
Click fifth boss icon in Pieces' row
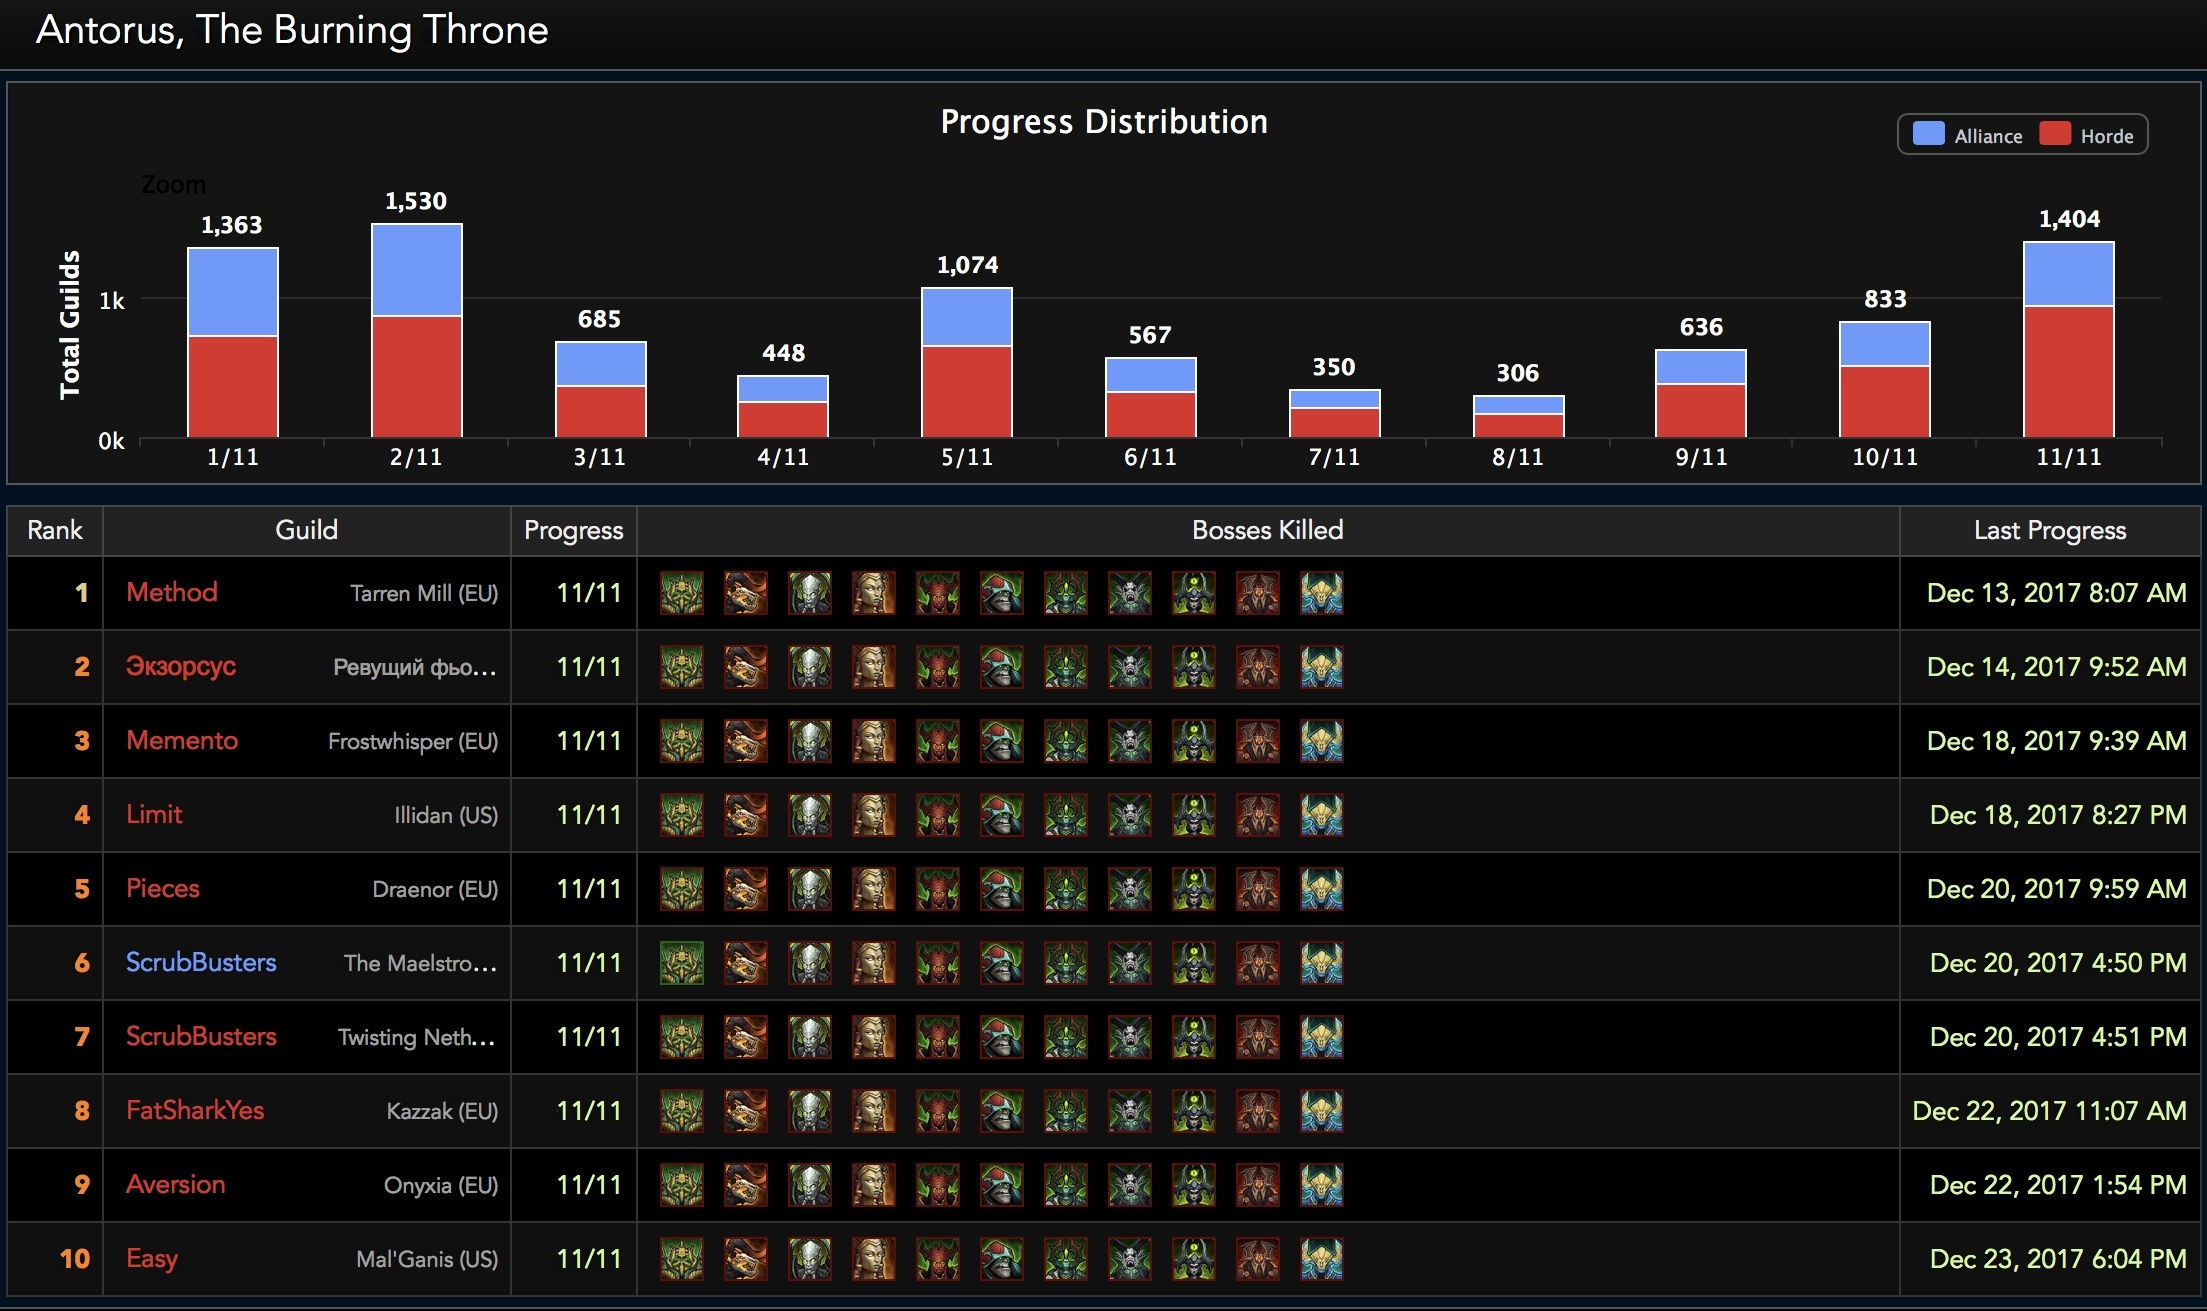[937, 889]
